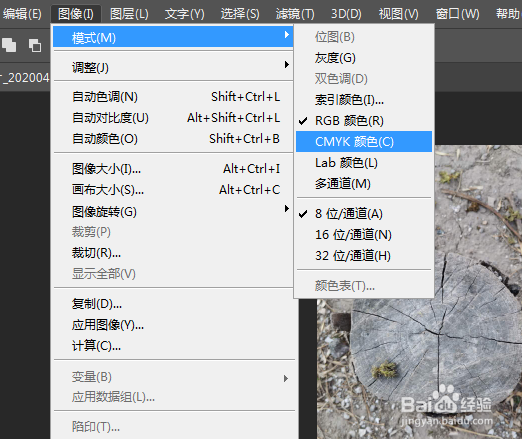Select 灰度(G) color mode

click(364, 58)
